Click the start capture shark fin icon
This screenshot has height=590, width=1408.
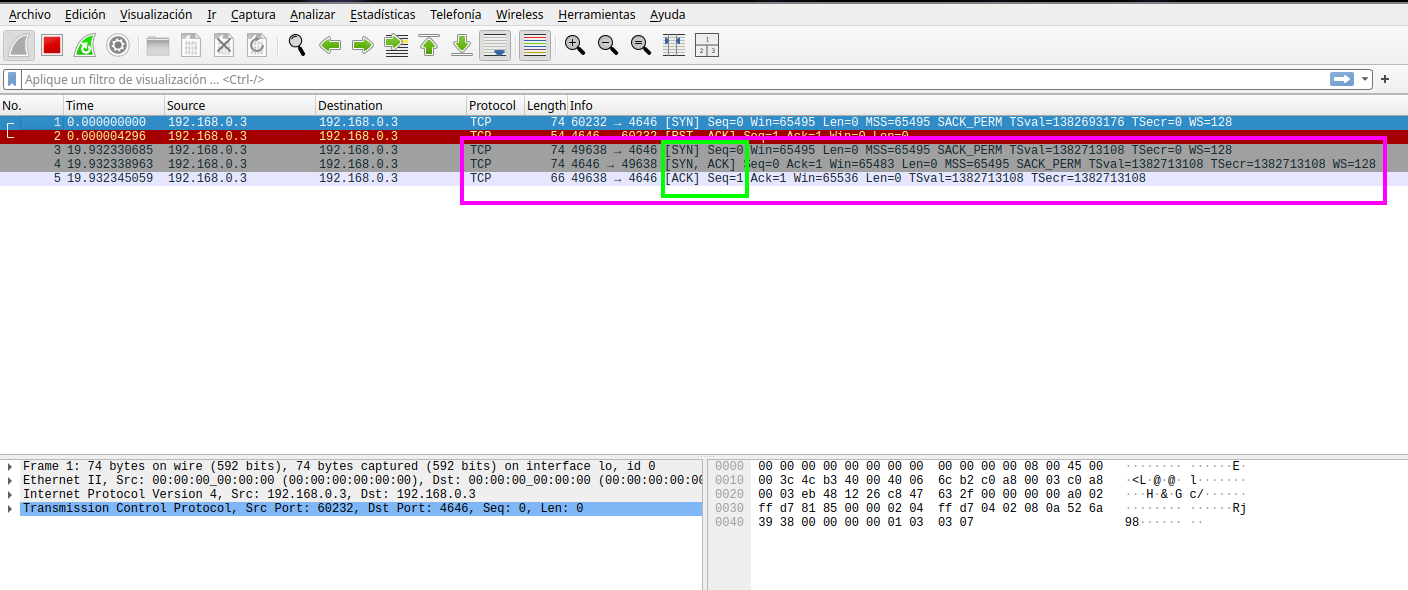[20, 45]
